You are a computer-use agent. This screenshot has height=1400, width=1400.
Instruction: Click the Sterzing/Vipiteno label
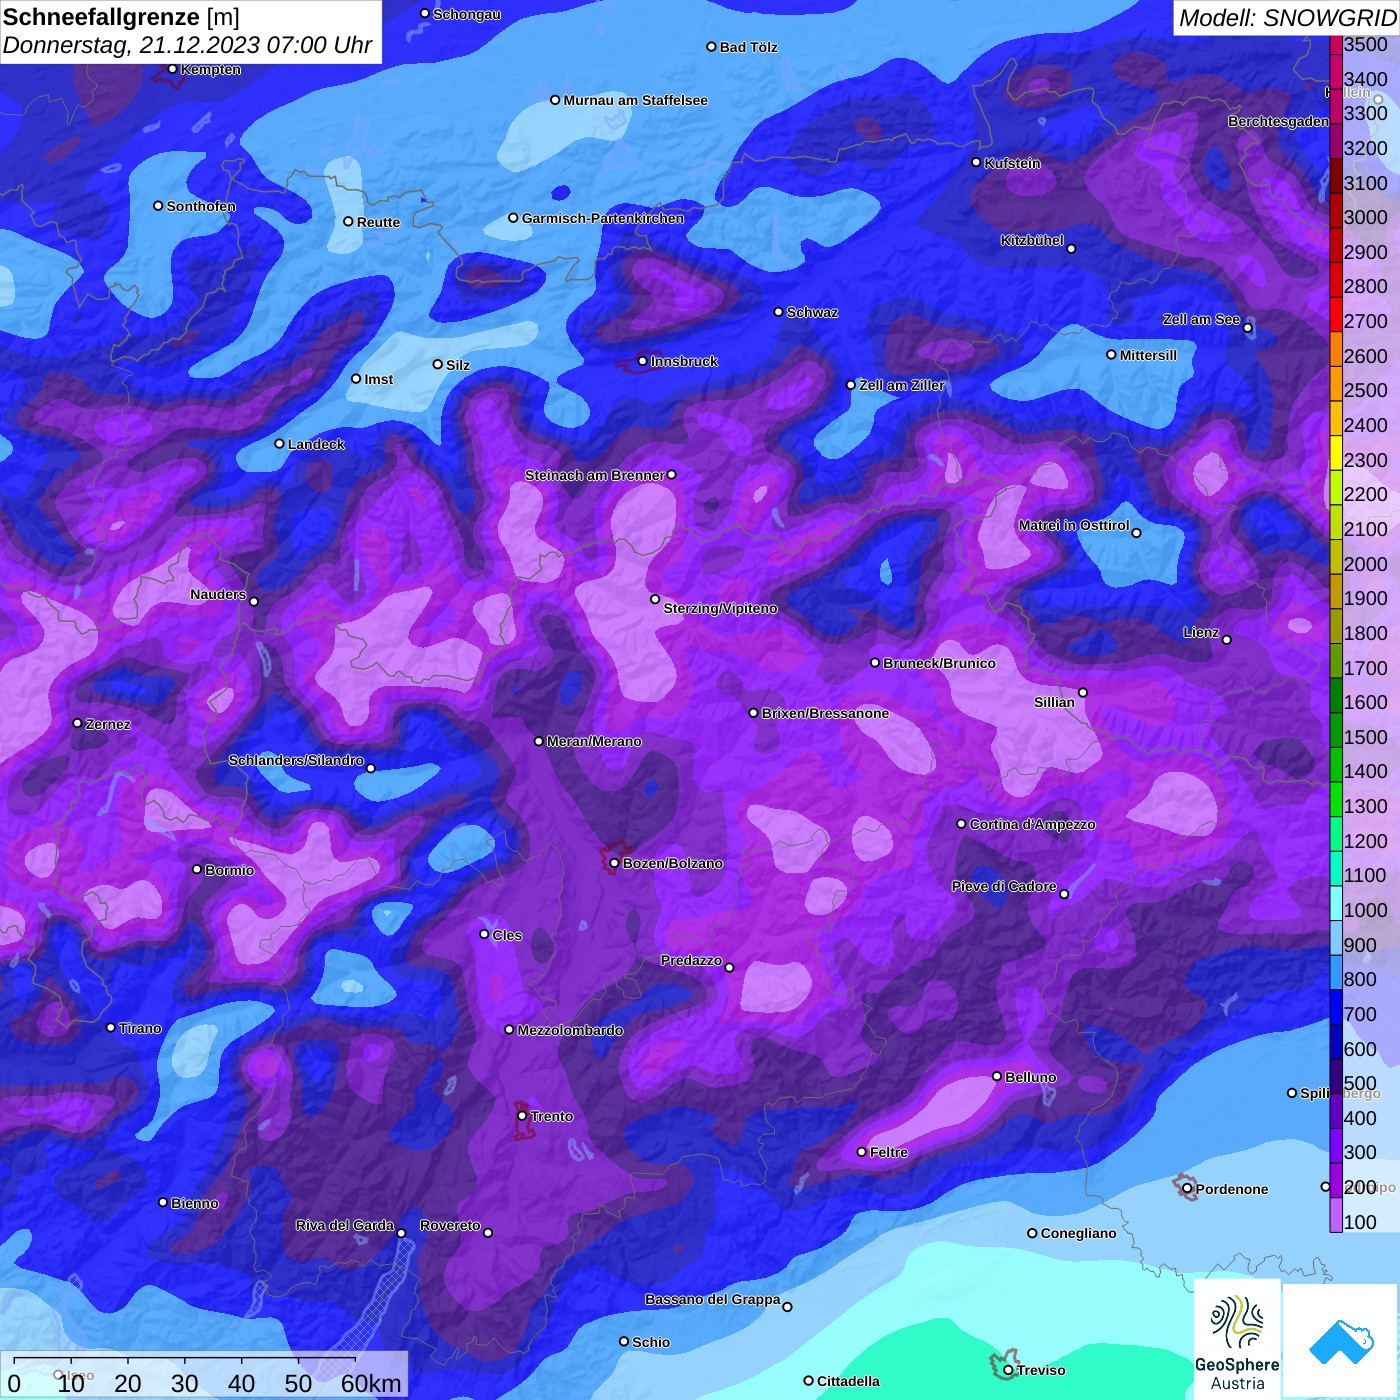[x=720, y=608]
